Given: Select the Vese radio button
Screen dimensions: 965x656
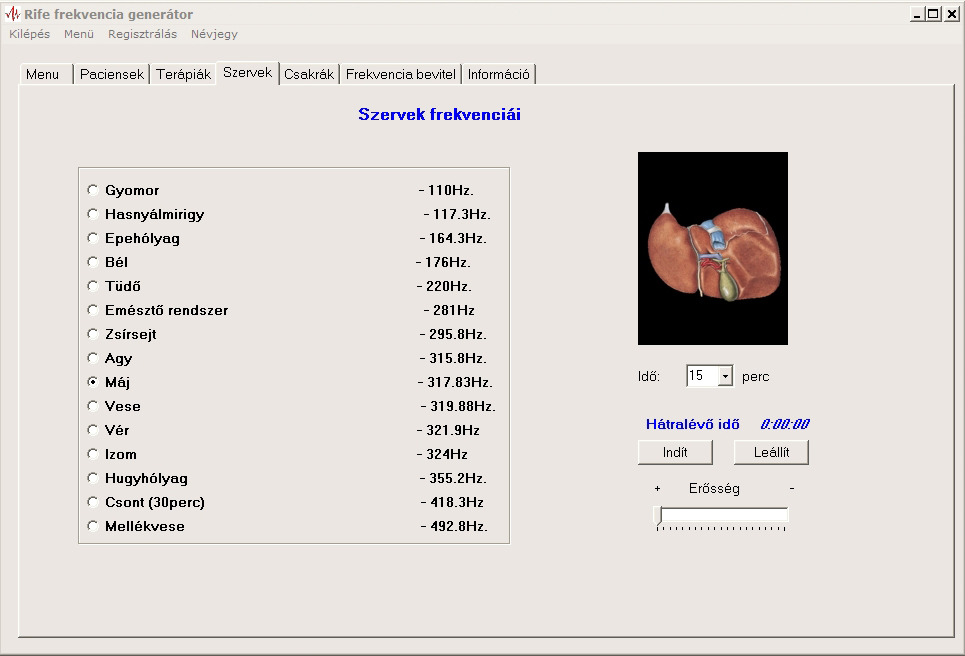Looking at the screenshot, I should tap(93, 406).
